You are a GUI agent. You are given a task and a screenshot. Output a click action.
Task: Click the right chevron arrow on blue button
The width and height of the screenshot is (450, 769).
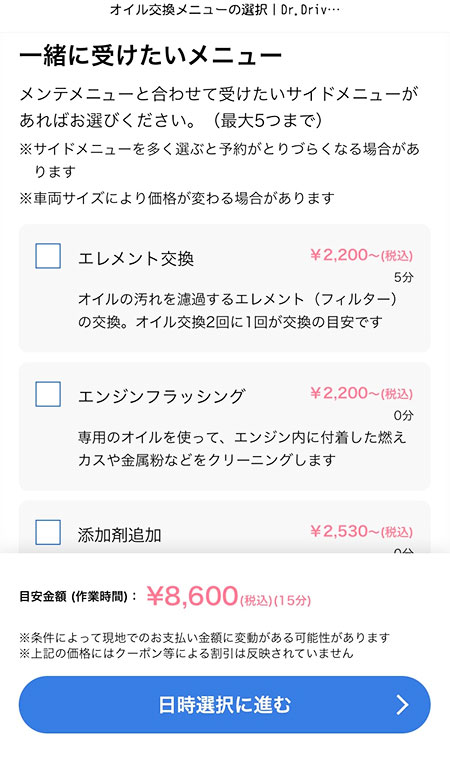pos(402,705)
